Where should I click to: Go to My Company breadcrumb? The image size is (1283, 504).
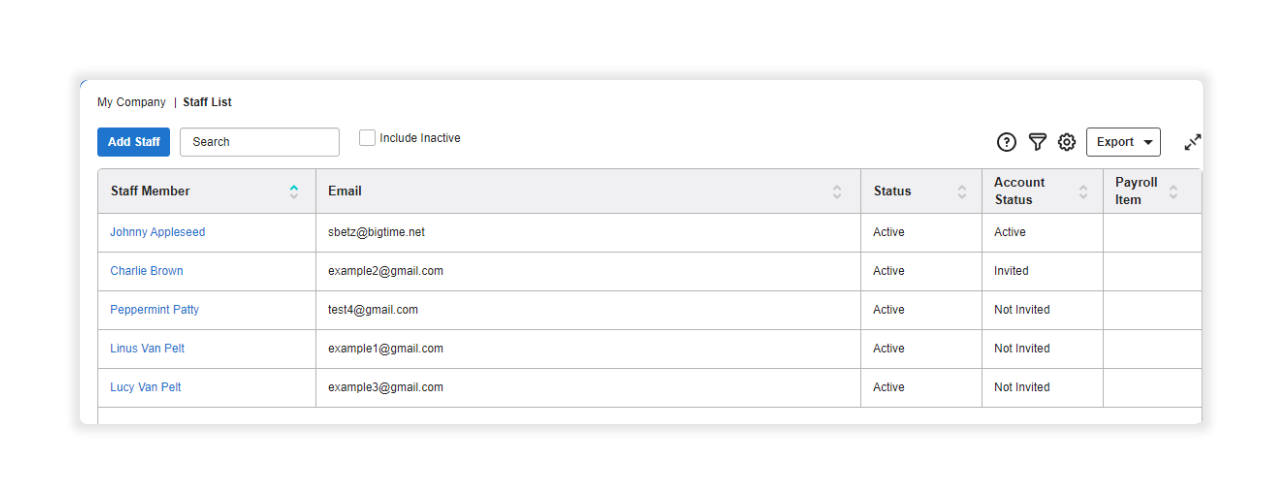click(131, 102)
